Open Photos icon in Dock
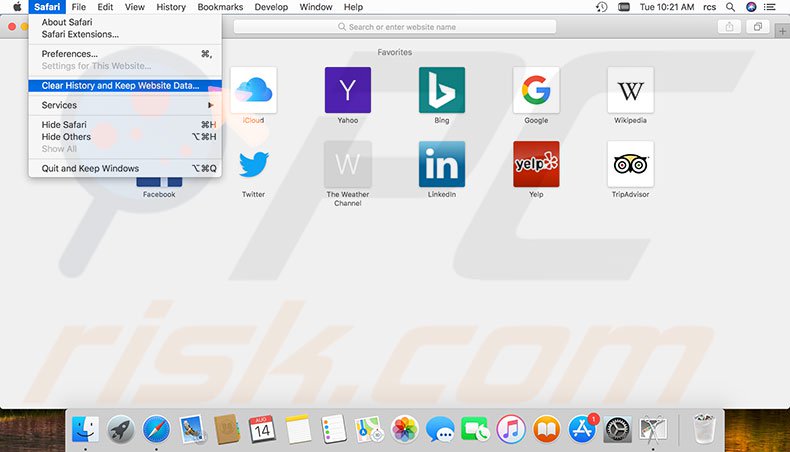 (405, 429)
